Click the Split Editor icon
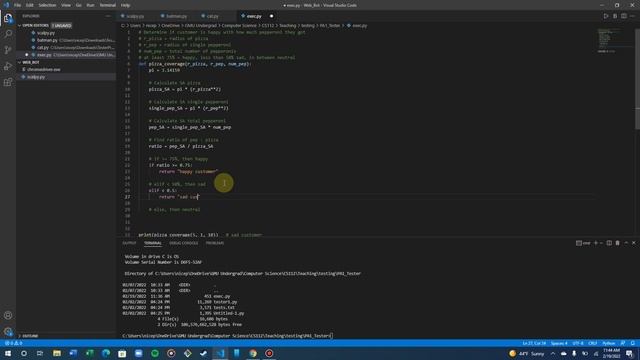 pyautogui.click(x=624, y=16)
